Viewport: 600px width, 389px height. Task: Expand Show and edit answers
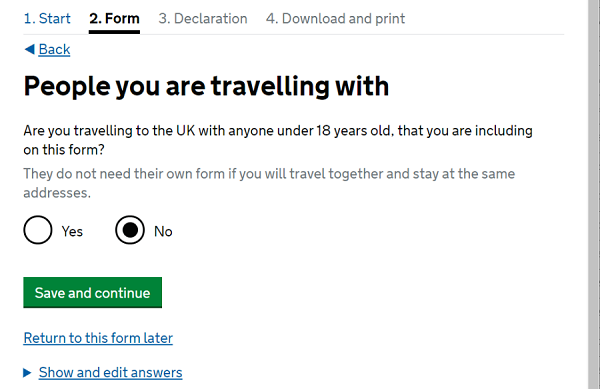tap(111, 373)
